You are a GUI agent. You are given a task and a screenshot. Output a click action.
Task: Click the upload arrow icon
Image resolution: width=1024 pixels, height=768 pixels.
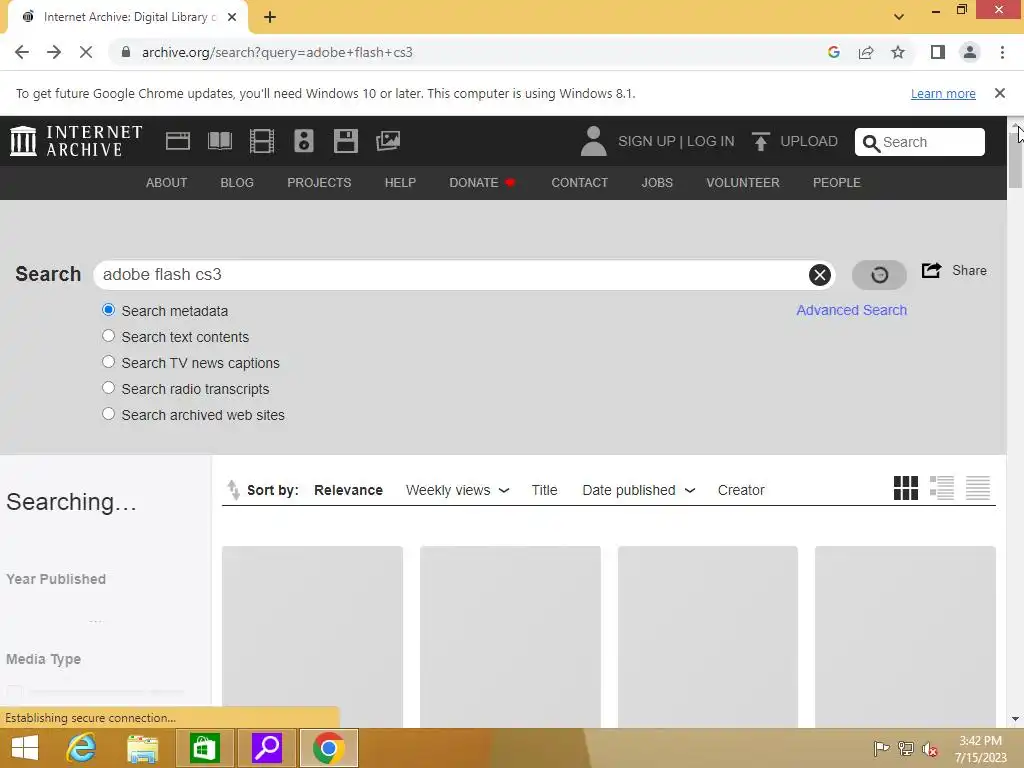tap(760, 141)
